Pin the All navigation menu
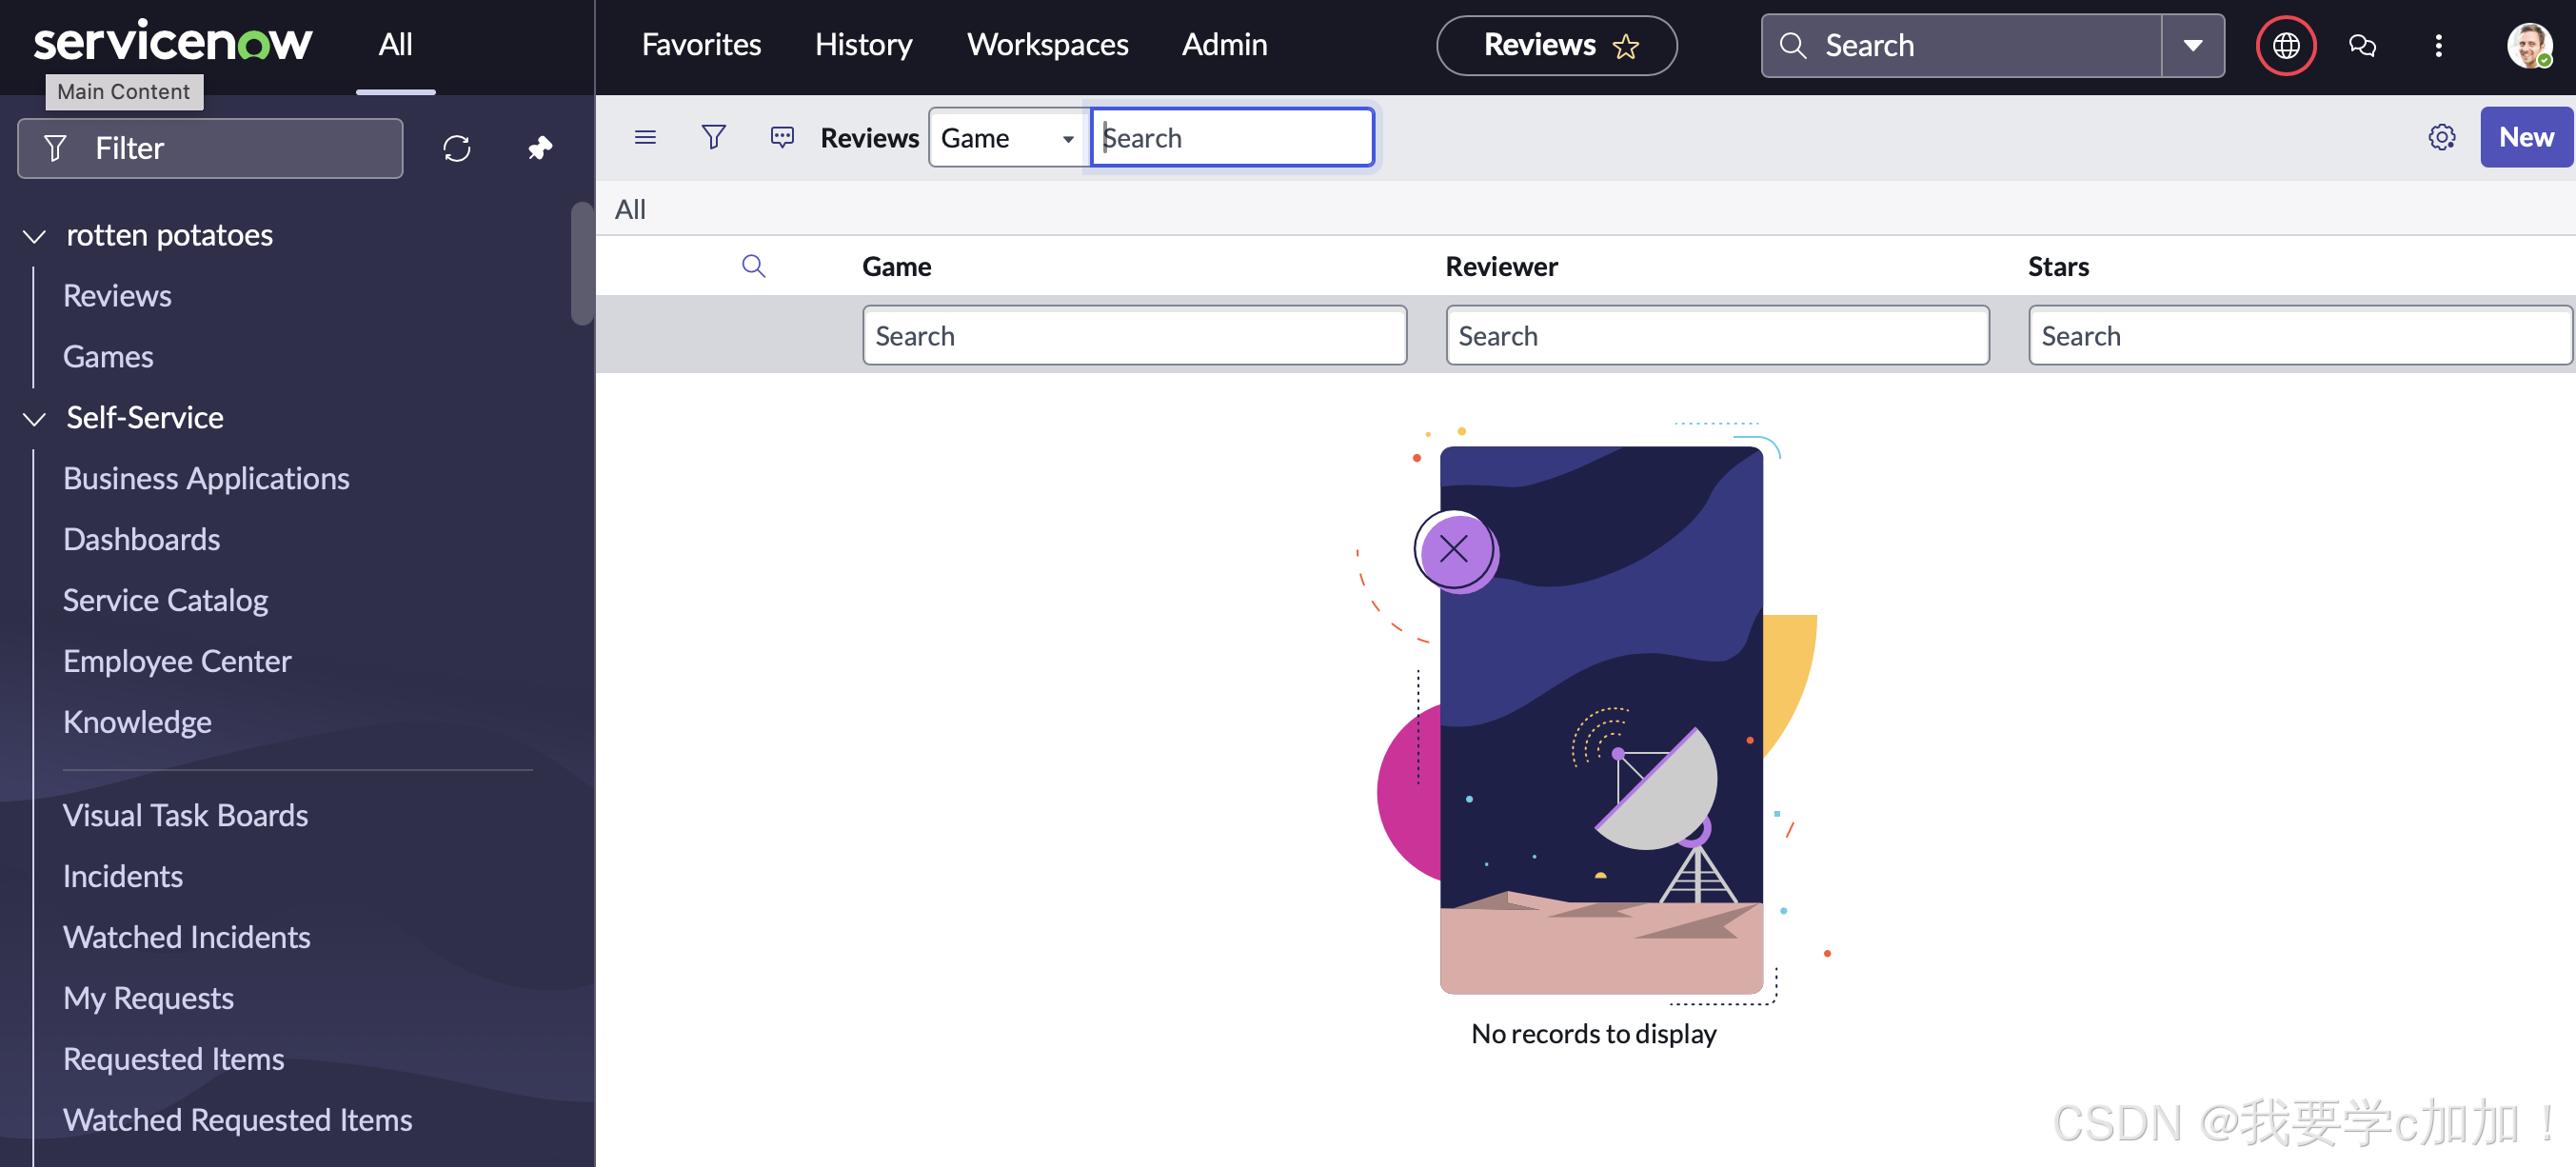 tap(540, 148)
